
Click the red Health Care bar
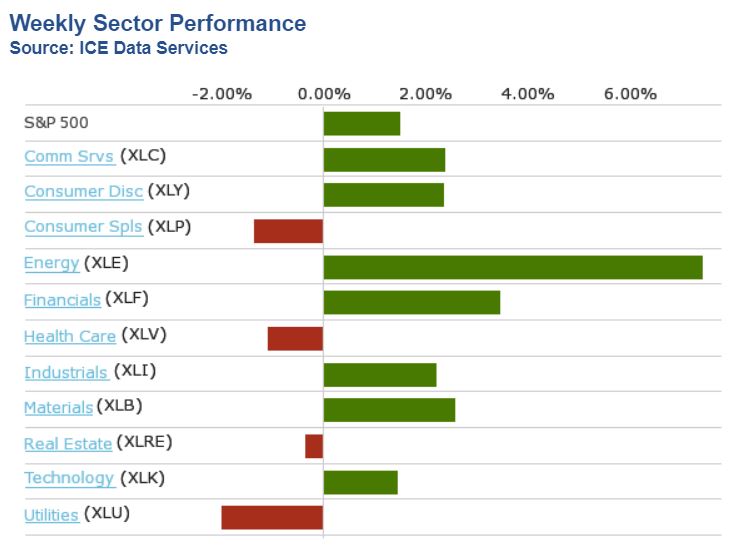click(x=295, y=338)
